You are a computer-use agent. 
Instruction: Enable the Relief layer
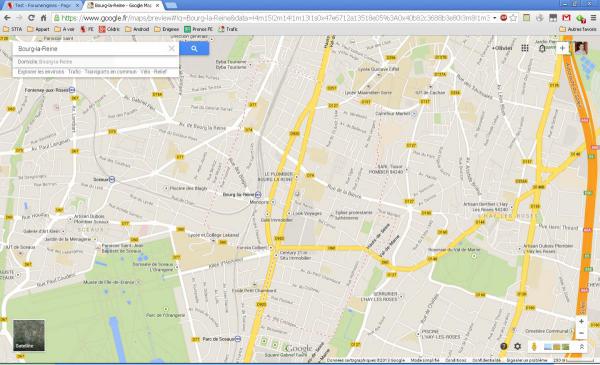(x=160, y=72)
